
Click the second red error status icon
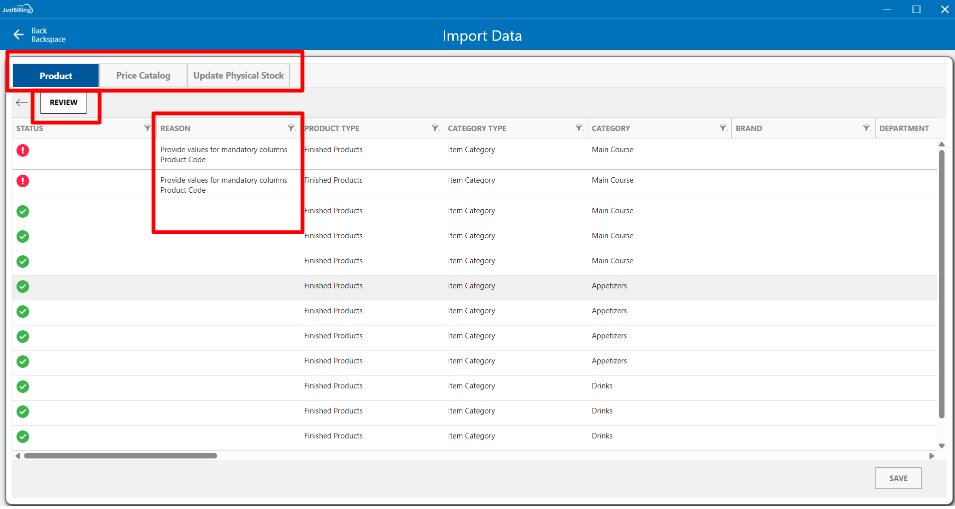point(23,181)
